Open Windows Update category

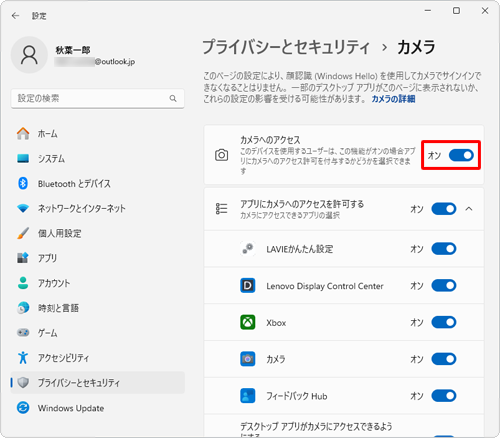click(x=98, y=408)
